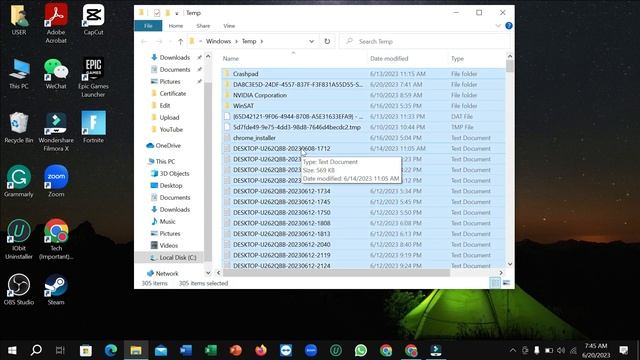This screenshot has width=640, height=360.
Task: Open the Adobe Acrobat desktop shortcut
Action: (x=56, y=24)
